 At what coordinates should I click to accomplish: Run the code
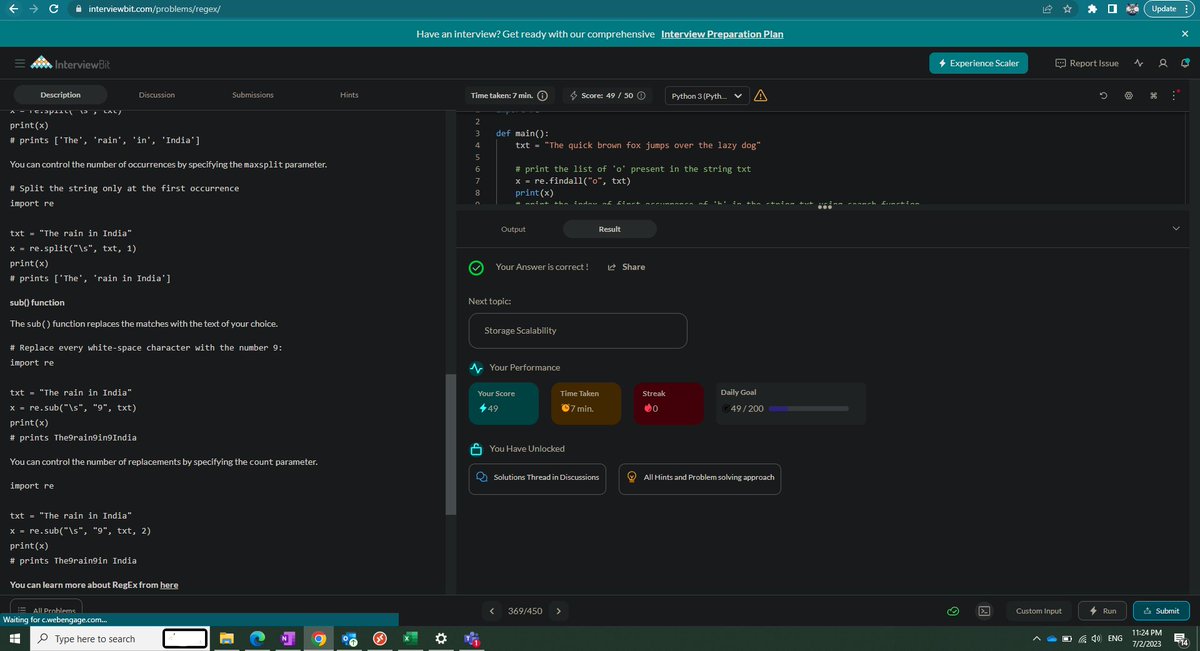[1103, 610]
